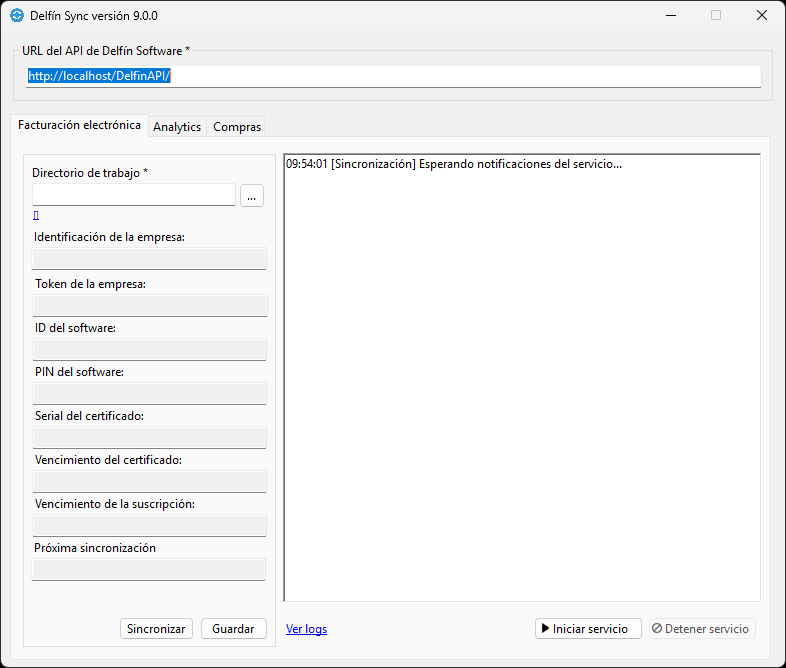Click the 'URL del API de Delfín Software *' label
Image resolution: width=786 pixels, height=668 pixels.
106,51
